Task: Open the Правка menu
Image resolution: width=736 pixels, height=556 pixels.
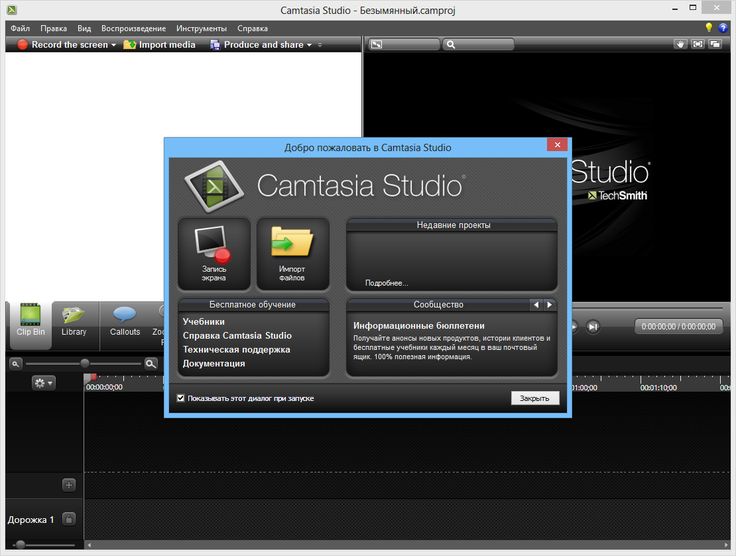Action: (x=54, y=28)
